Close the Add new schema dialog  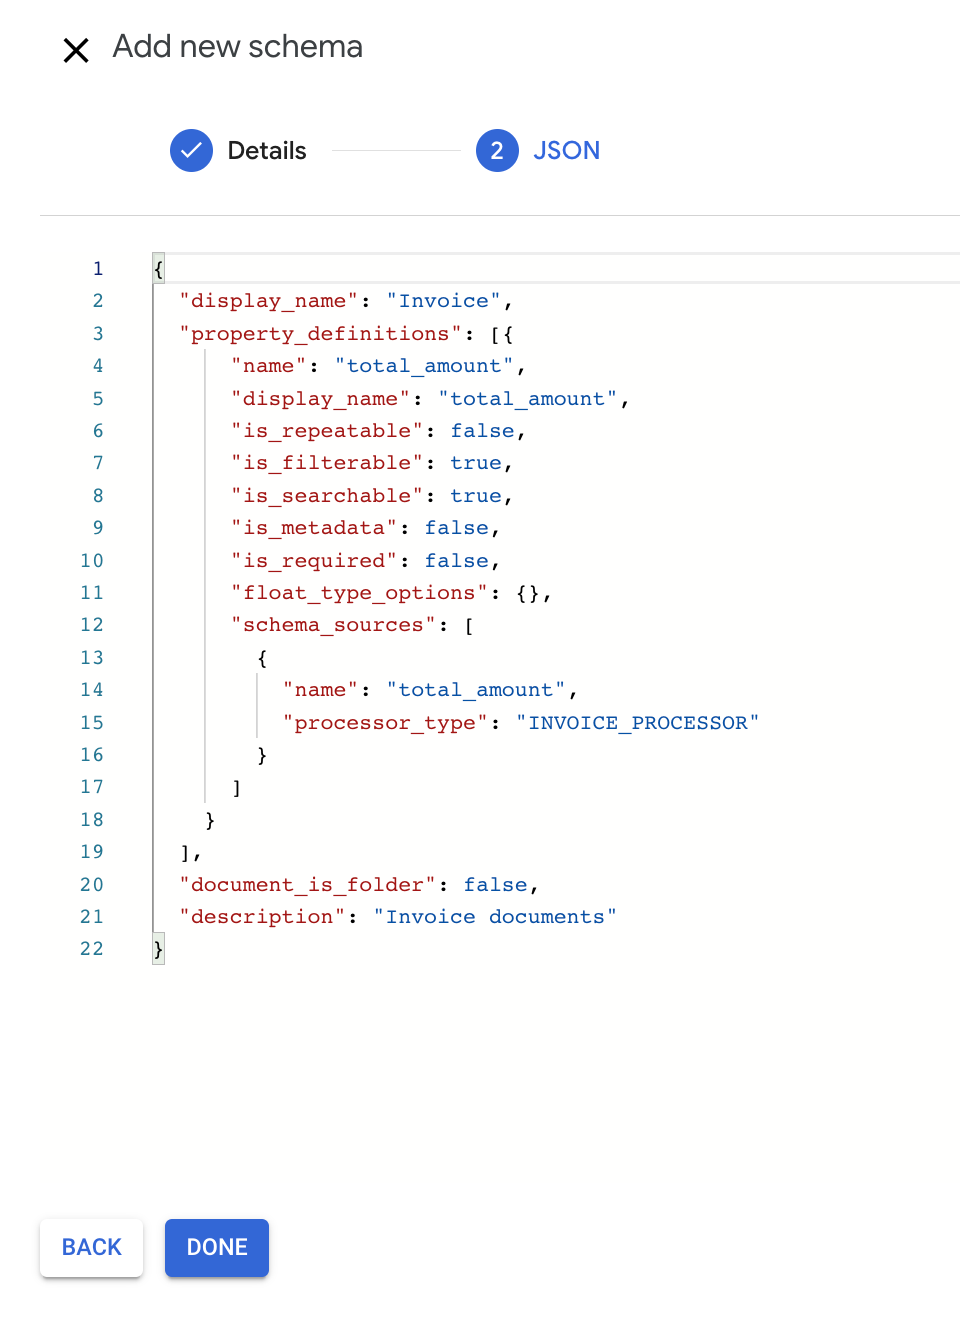[76, 50]
